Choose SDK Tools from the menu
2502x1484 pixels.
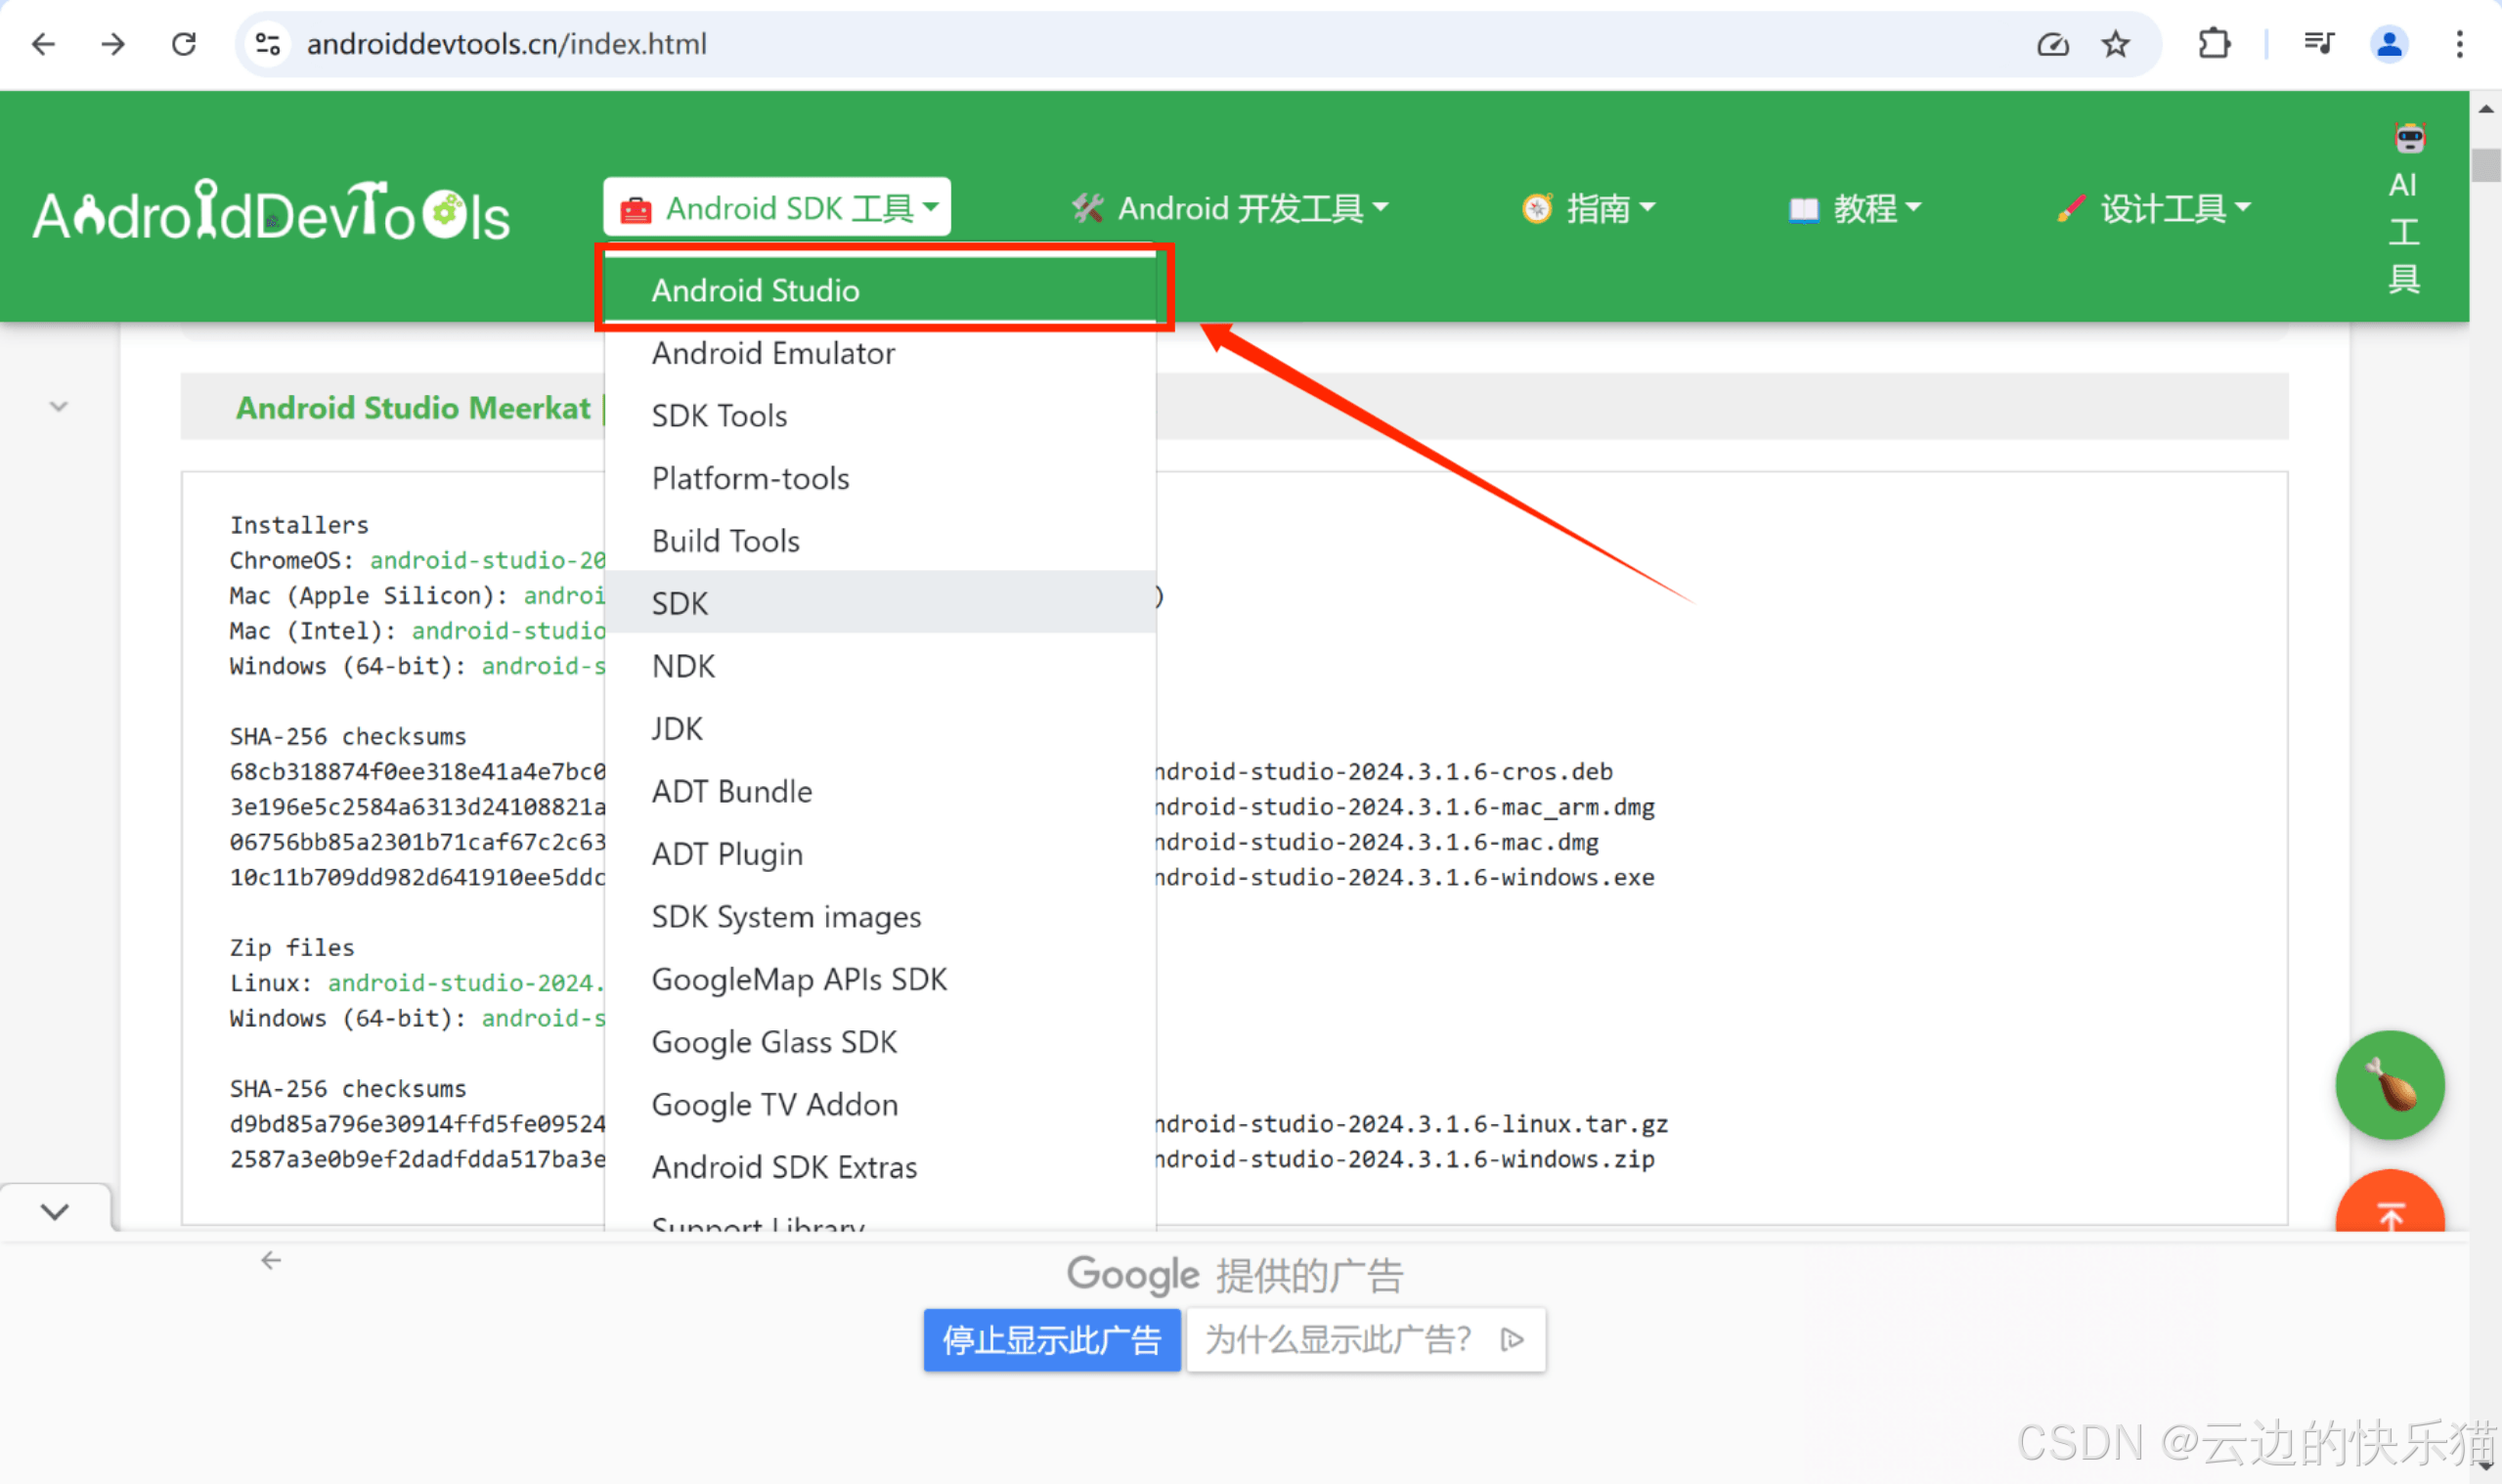pyautogui.click(x=880, y=415)
